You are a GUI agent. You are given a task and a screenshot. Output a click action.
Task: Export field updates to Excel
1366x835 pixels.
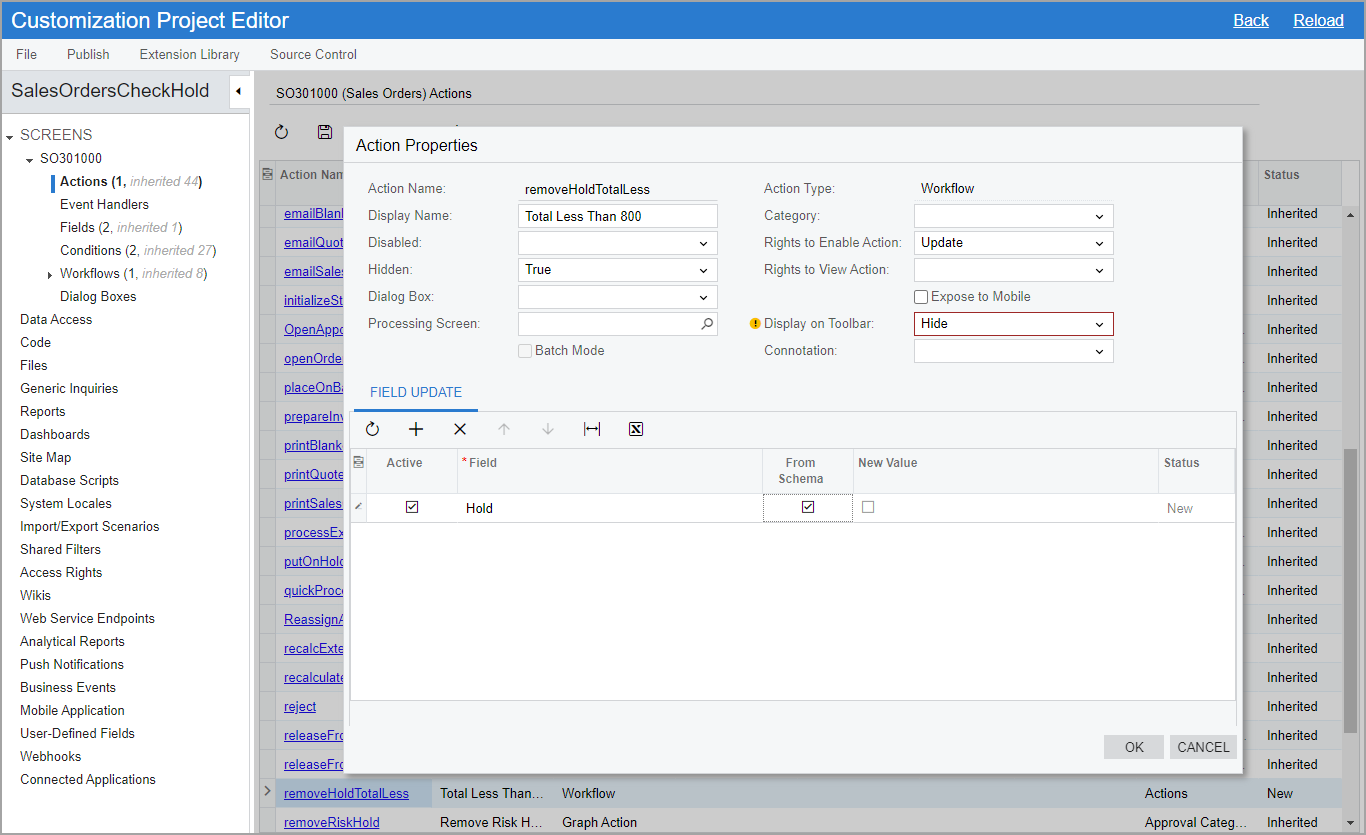coord(636,429)
